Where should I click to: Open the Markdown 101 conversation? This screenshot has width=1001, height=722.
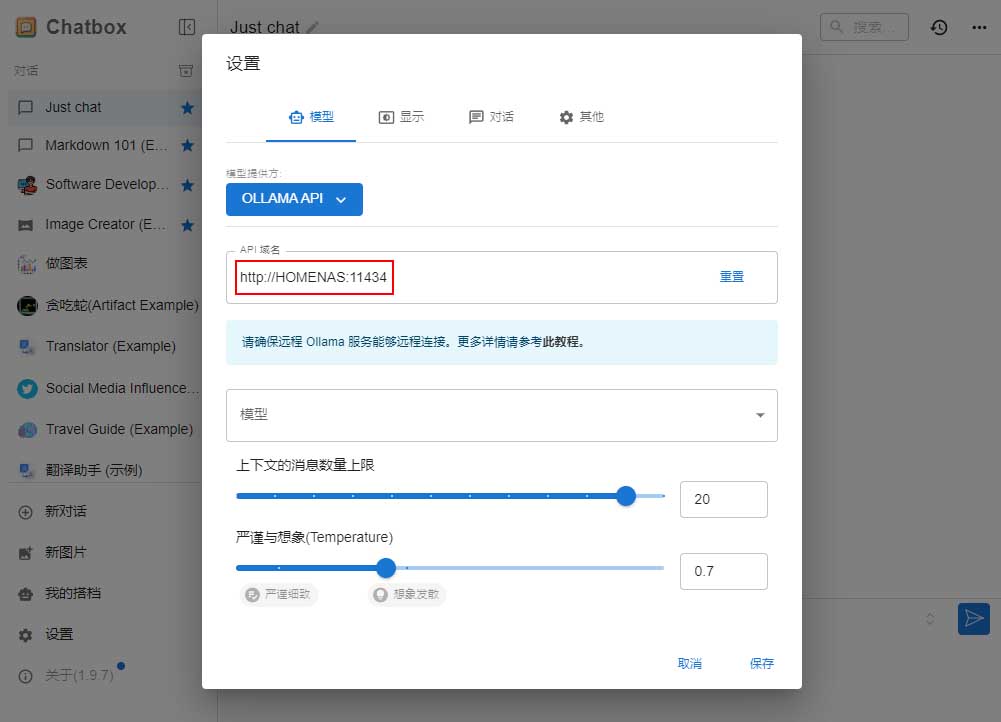[x=105, y=146]
